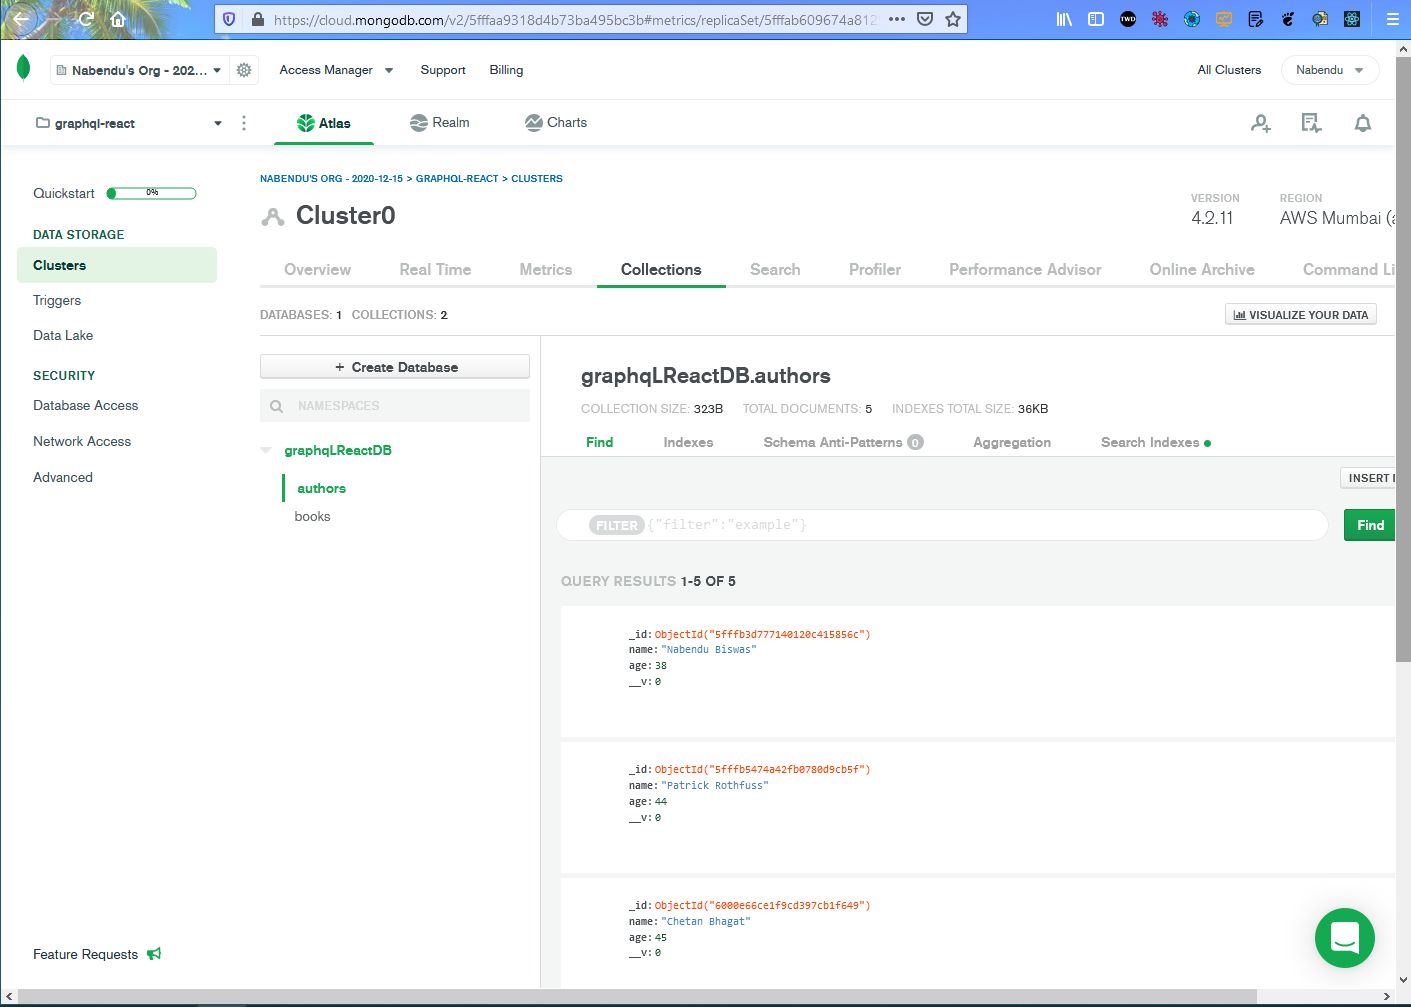Click the search magnifier in namespaces

coord(277,406)
